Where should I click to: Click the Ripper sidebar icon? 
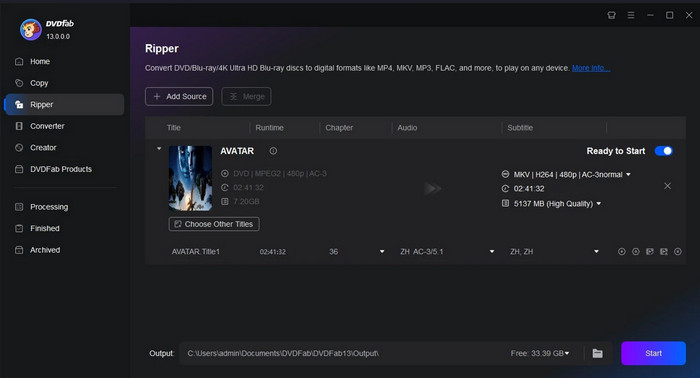coord(19,104)
